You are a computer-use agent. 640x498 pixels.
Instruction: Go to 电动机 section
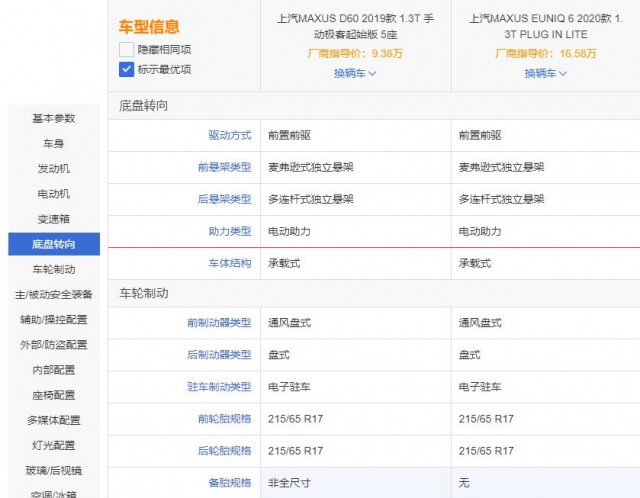click(x=54, y=194)
